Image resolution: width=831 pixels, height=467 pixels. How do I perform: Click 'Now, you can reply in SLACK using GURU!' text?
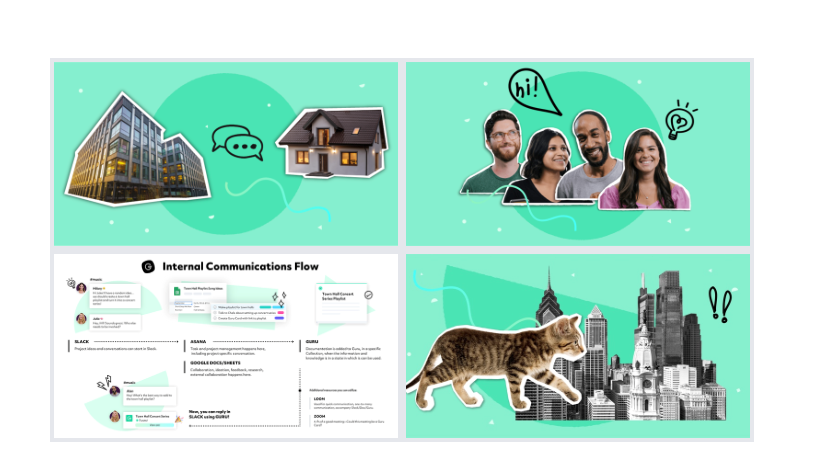pos(210,415)
